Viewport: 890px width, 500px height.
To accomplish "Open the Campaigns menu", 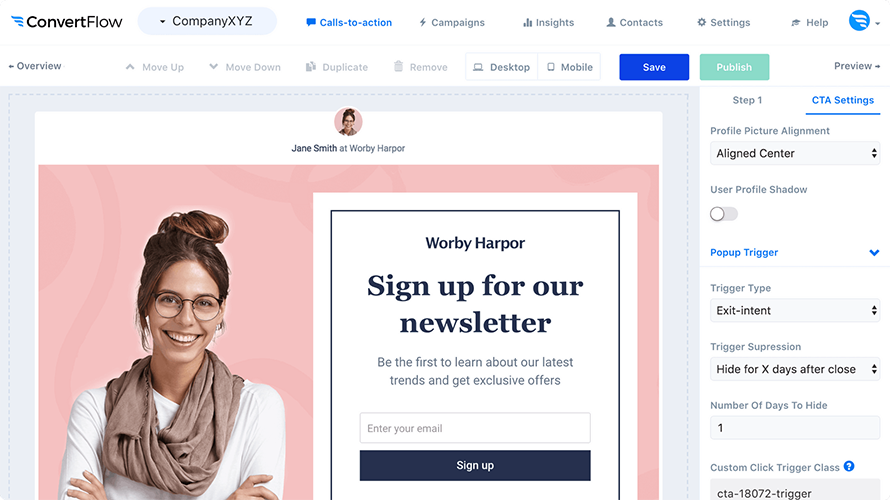I will tap(452, 23).
